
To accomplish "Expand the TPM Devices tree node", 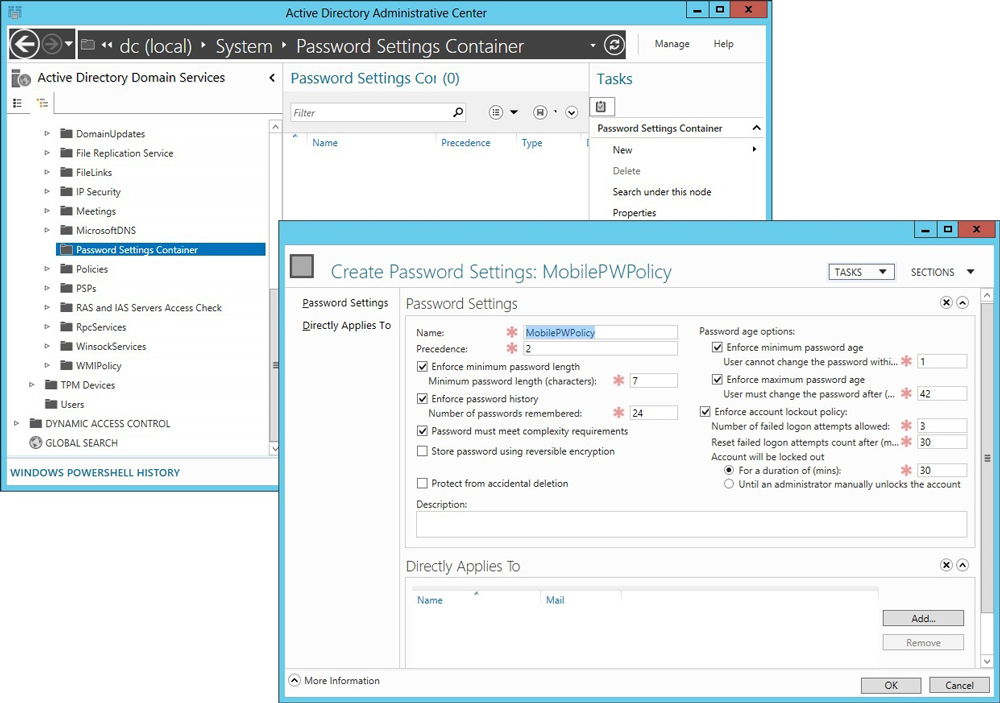I will (31, 385).
